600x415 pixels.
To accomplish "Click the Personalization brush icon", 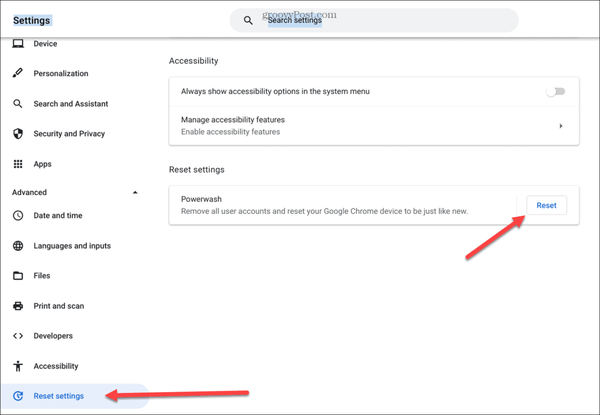I will pos(18,74).
